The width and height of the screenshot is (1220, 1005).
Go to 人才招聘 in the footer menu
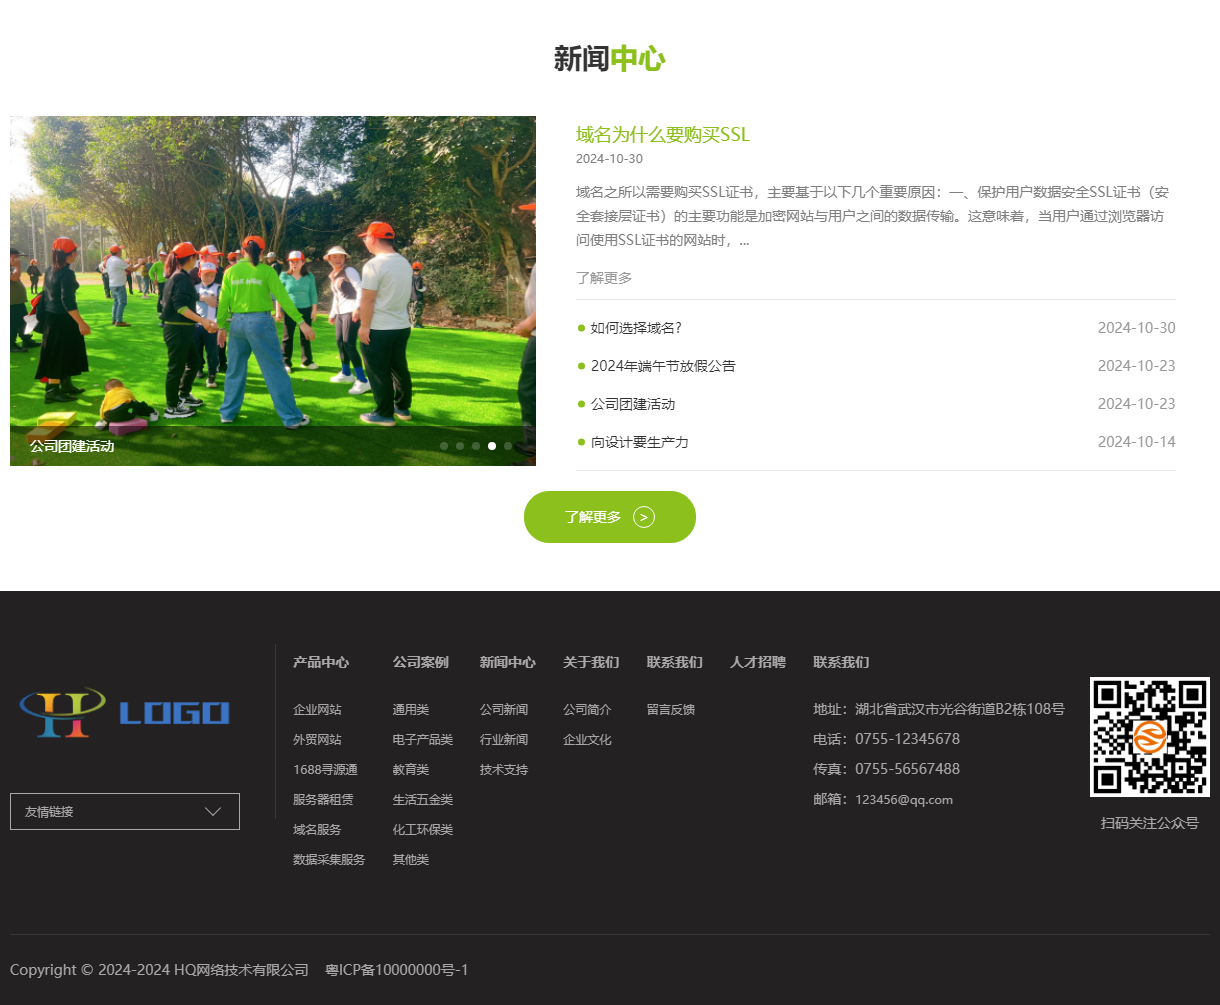[x=758, y=662]
